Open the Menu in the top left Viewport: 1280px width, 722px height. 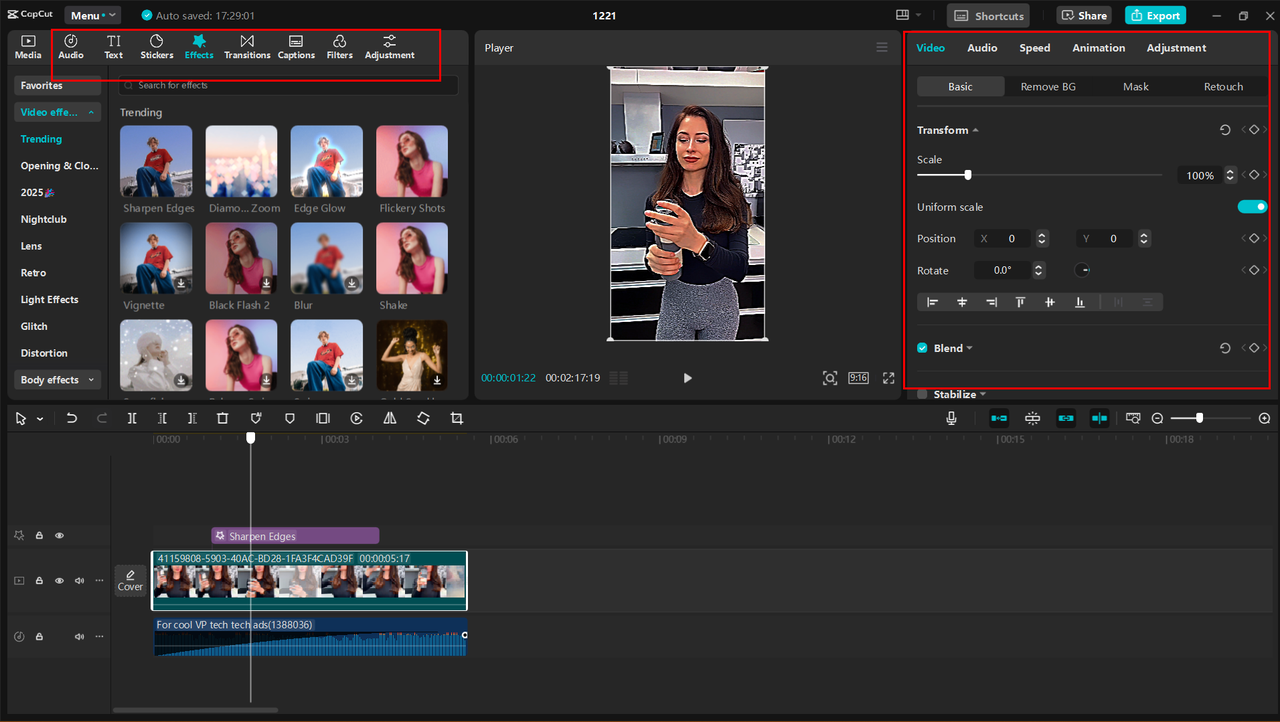pos(92,14)
